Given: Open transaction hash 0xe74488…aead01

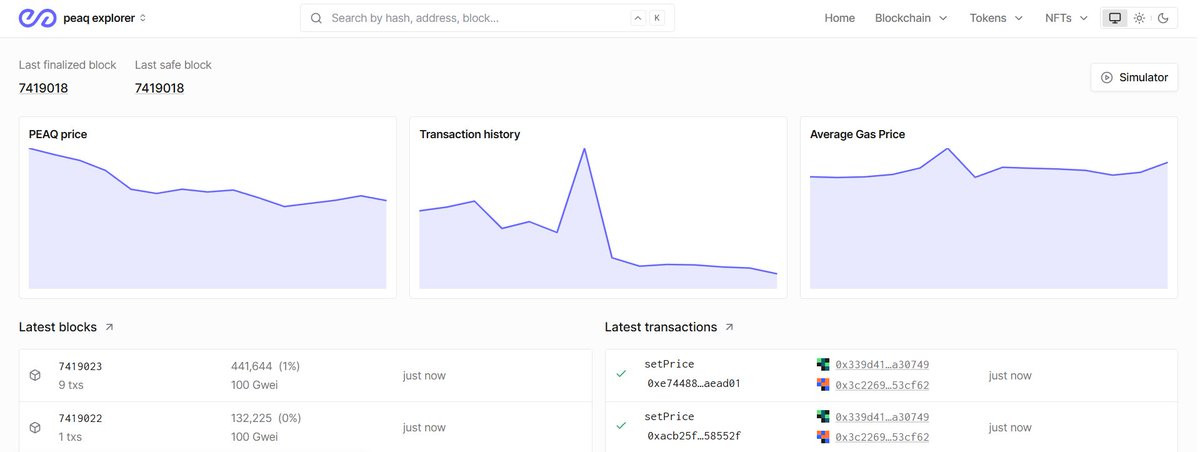Looking at the screenshot, I should 694,384.
